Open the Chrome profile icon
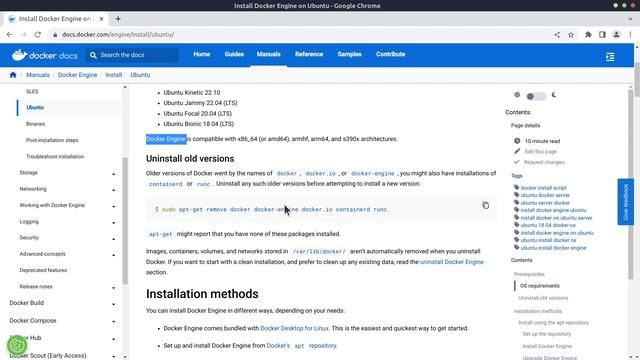This screenshot has height=360, width=640. click(x=616, y=35)
